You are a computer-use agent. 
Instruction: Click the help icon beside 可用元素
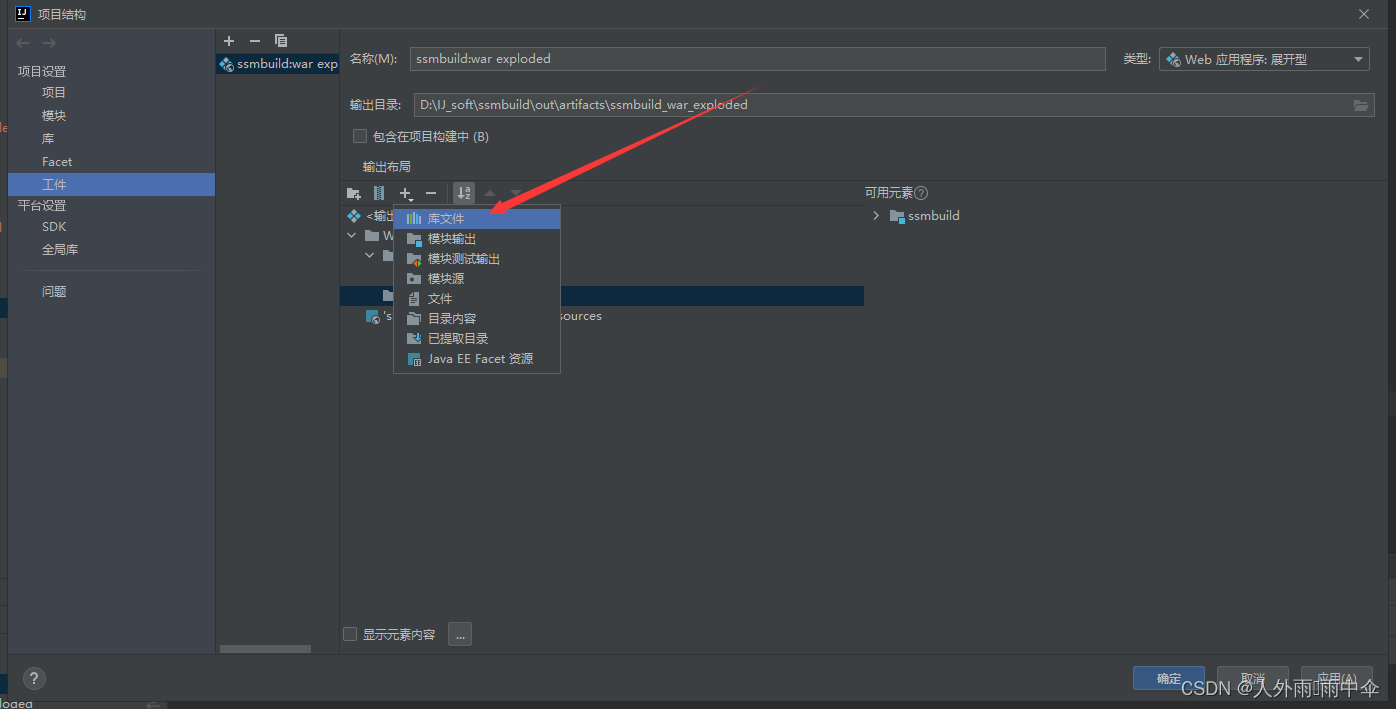[921, 193]
